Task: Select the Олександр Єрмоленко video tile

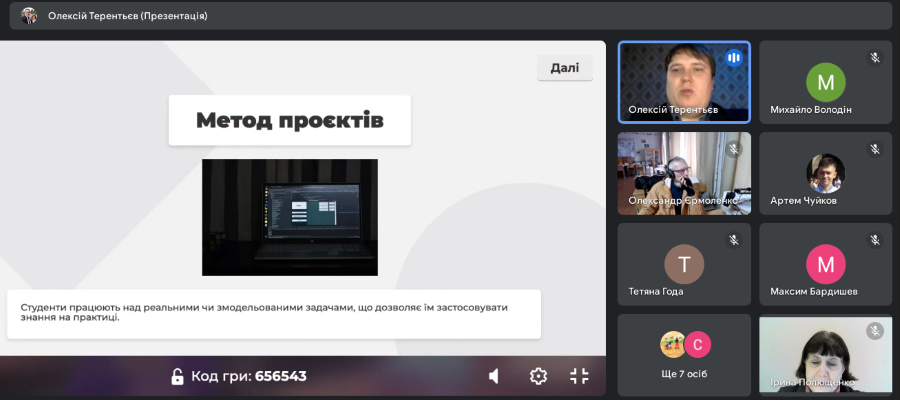Action: [x=684, y=173]
